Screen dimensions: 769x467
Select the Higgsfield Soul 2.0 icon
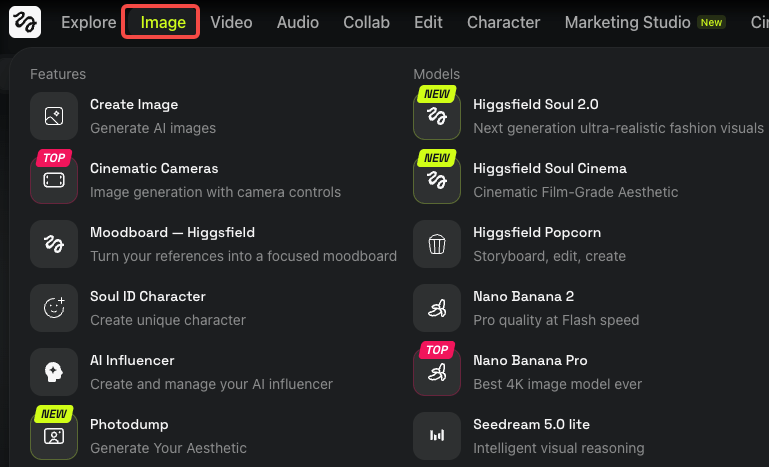click(437, 116)
